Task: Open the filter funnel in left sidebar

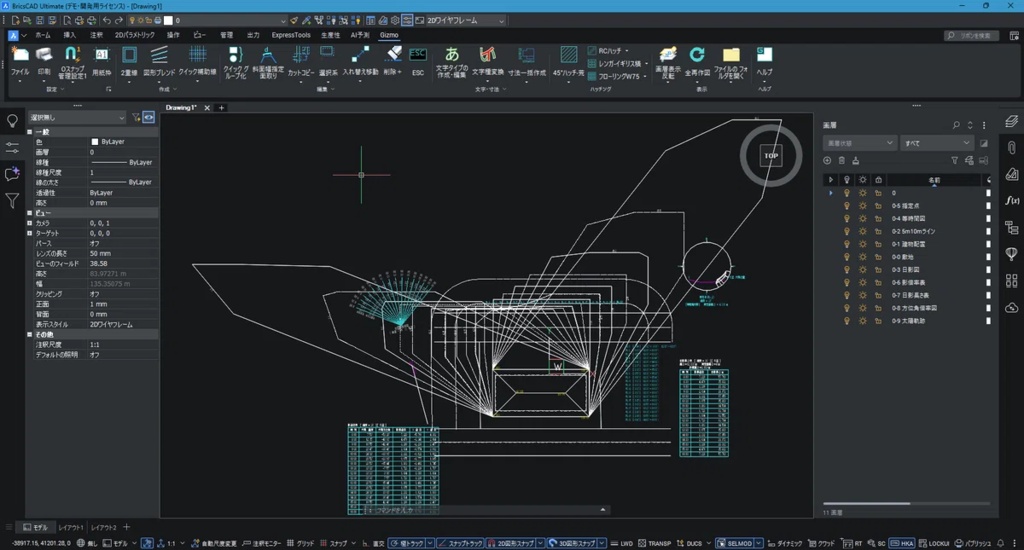Action: [x=12, y=201]
